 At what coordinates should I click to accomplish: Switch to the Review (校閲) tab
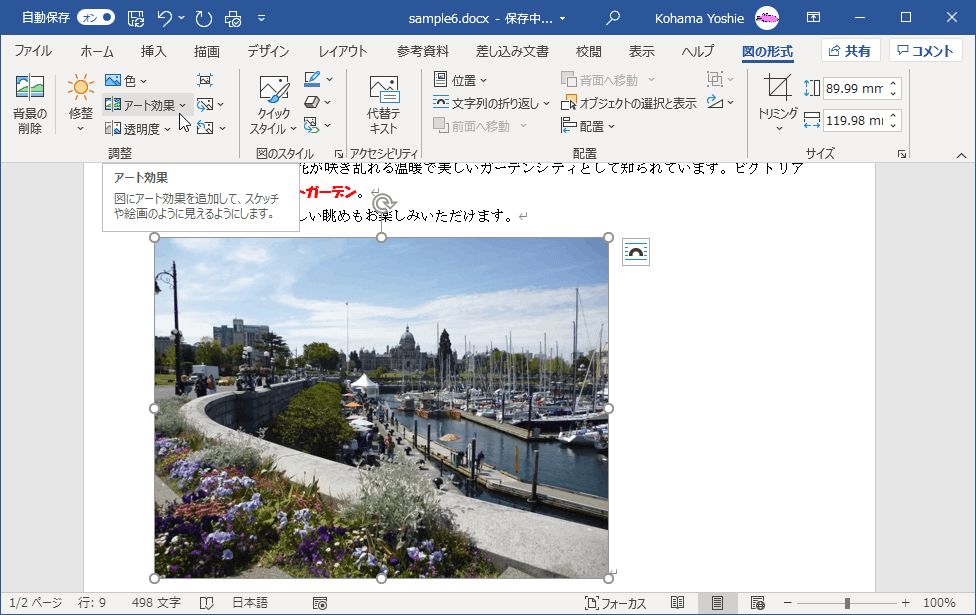pyautogui.click(x=589, y=51)
